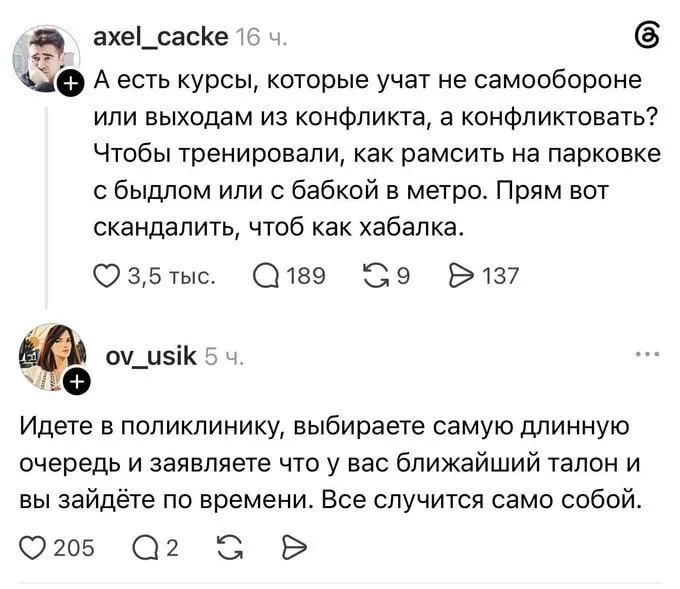Open three-dot menu on ov_usik reply
Image resolution: width=680 pixels, height=589 pixels.
tap(648, 354)
